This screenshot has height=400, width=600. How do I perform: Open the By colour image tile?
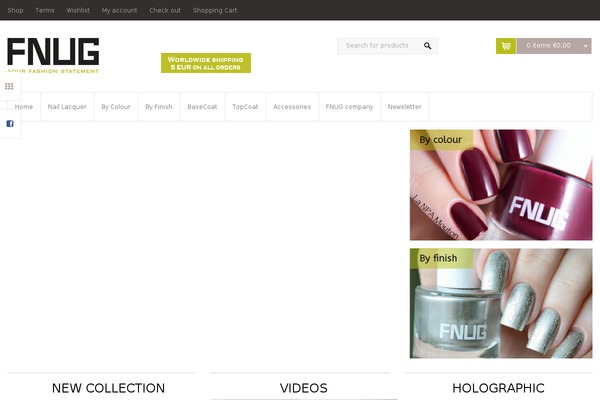click(x=501, y=185)
